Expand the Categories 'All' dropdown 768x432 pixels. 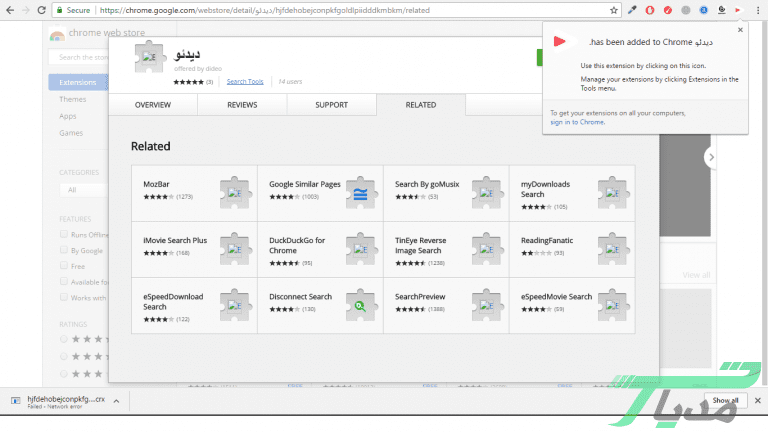82,189
